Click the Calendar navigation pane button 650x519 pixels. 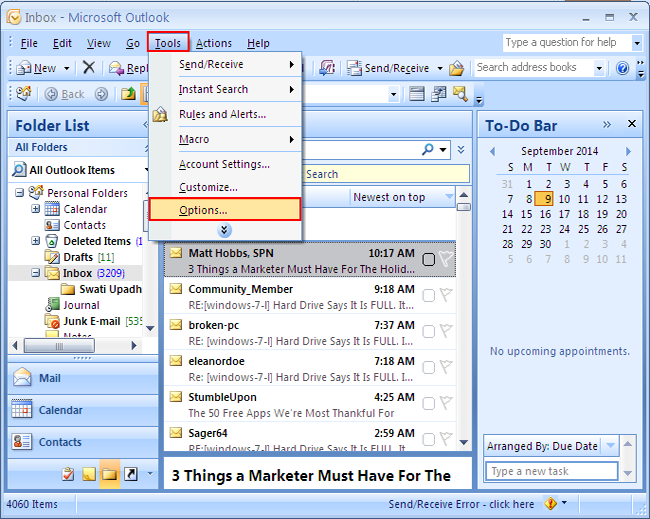[83, 410]
